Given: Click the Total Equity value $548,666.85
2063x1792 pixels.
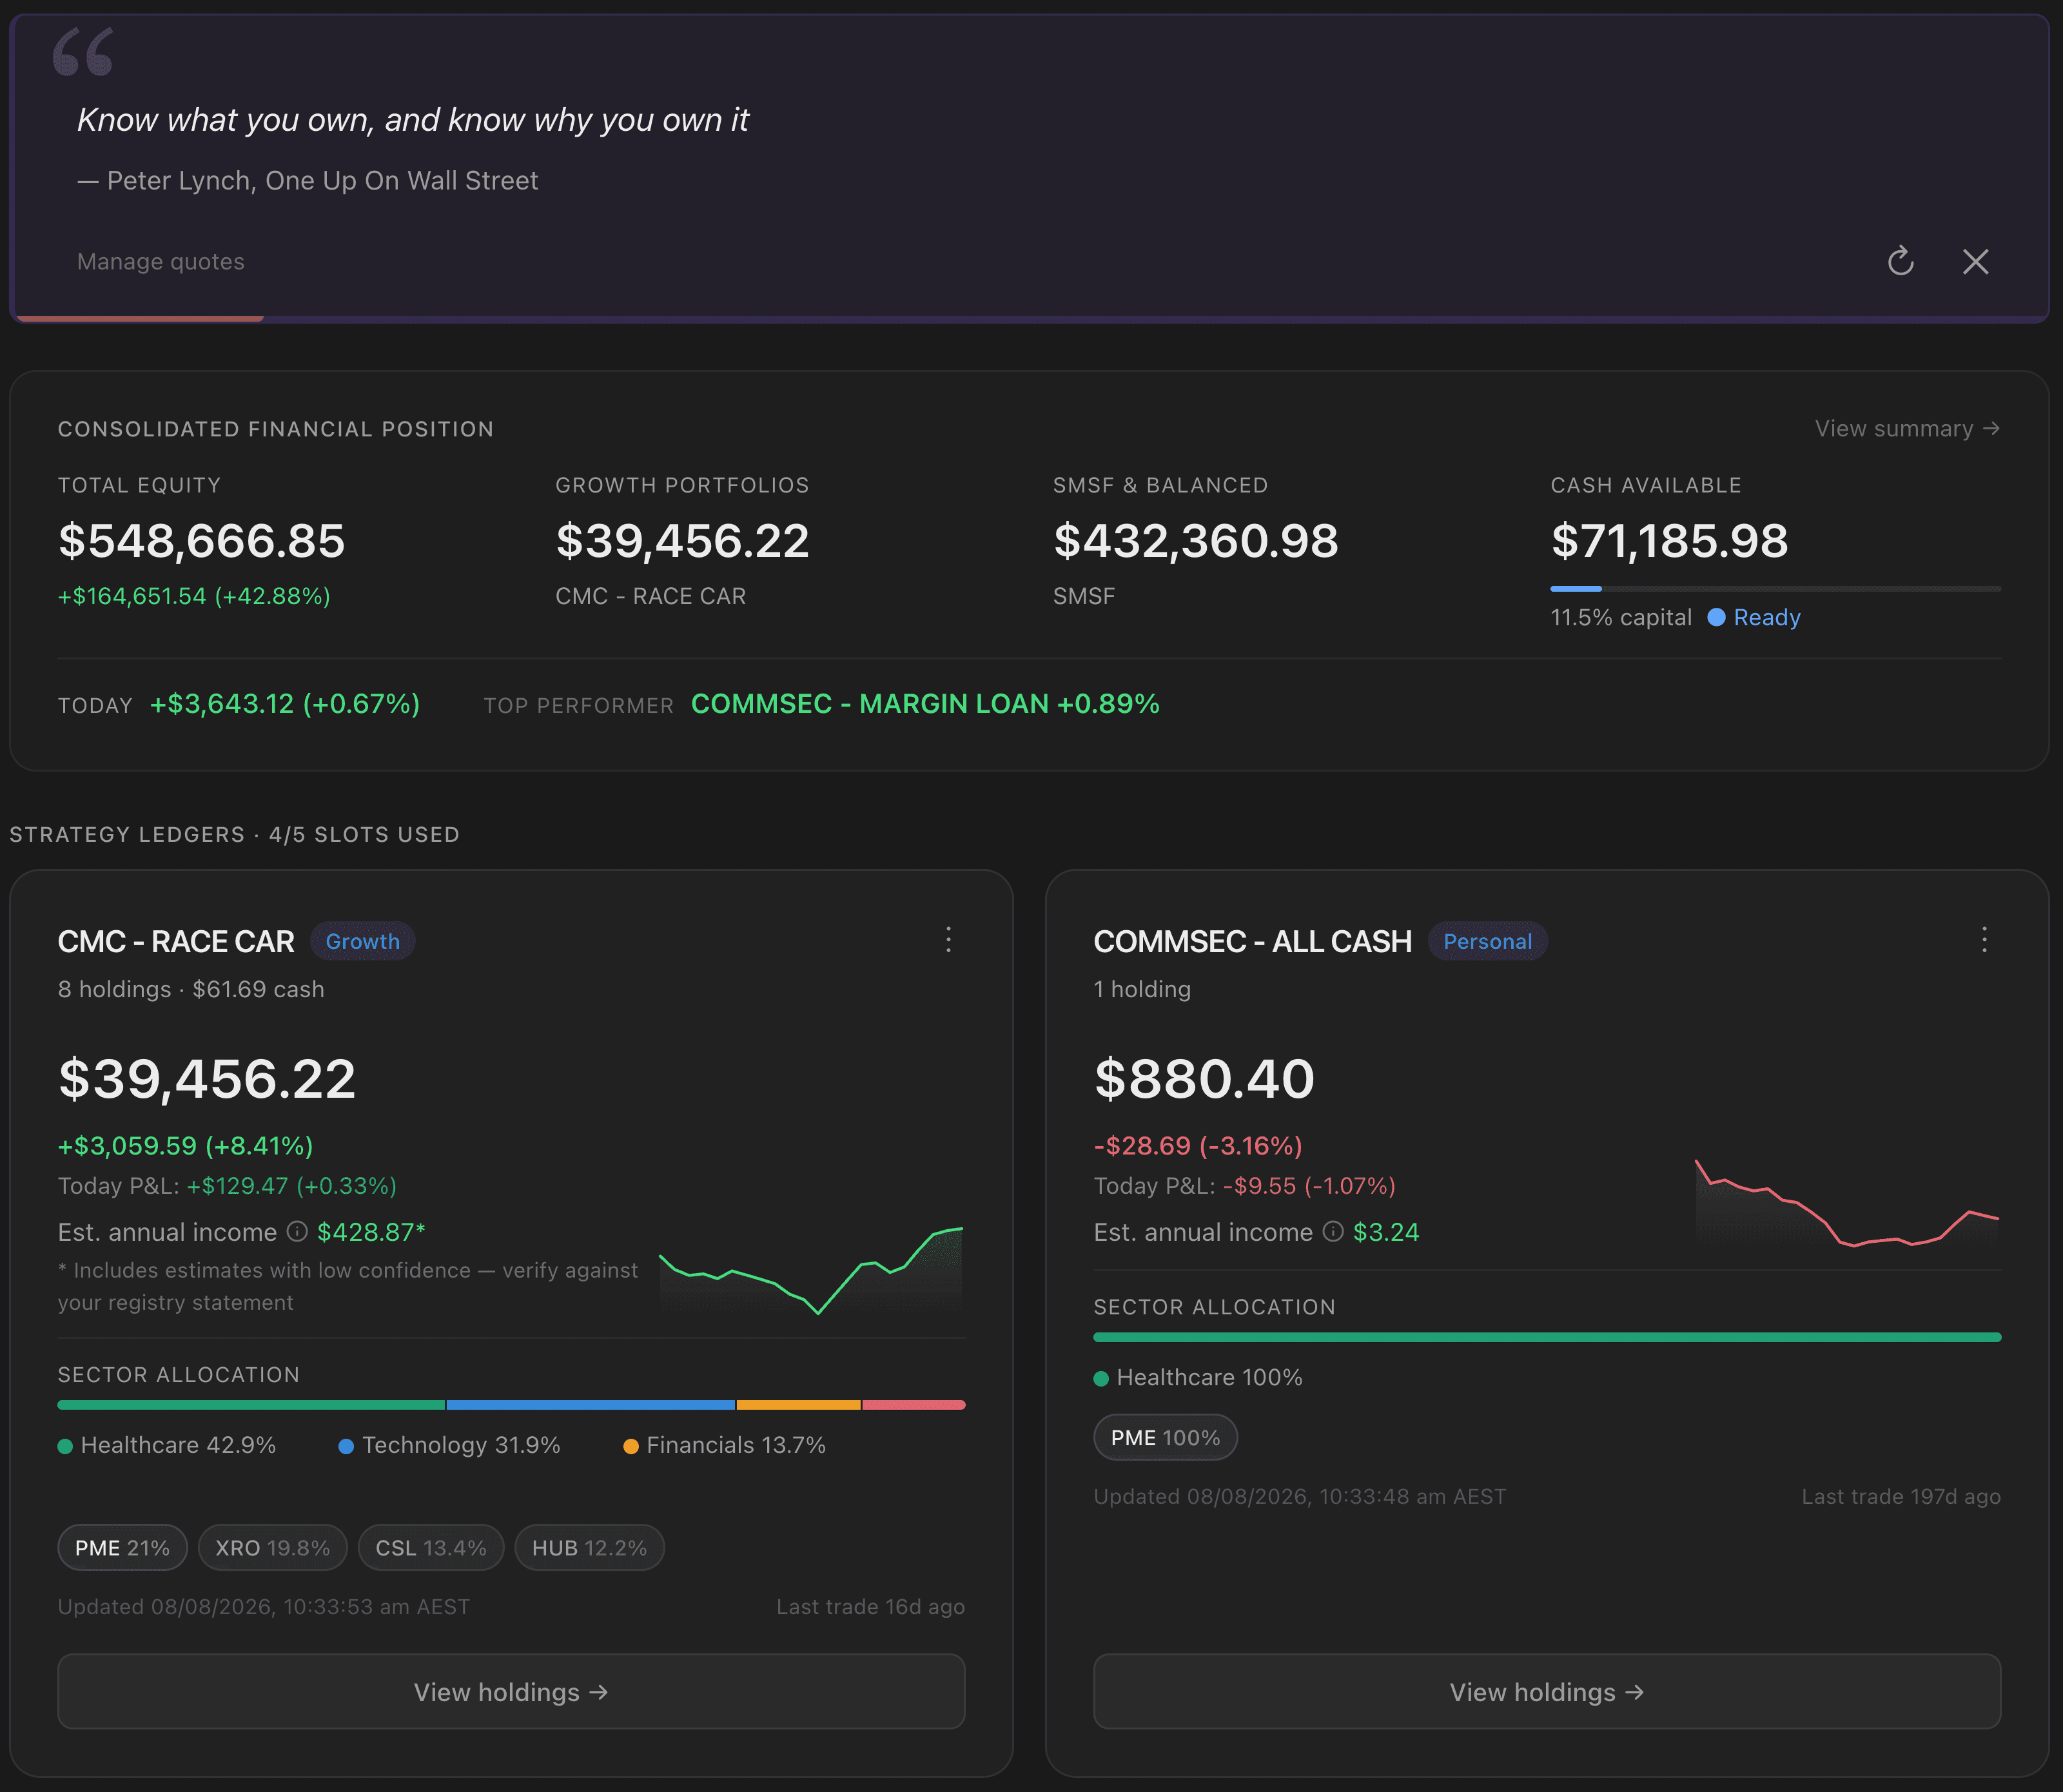Looking at the screenshot, I should coord(202,541).
